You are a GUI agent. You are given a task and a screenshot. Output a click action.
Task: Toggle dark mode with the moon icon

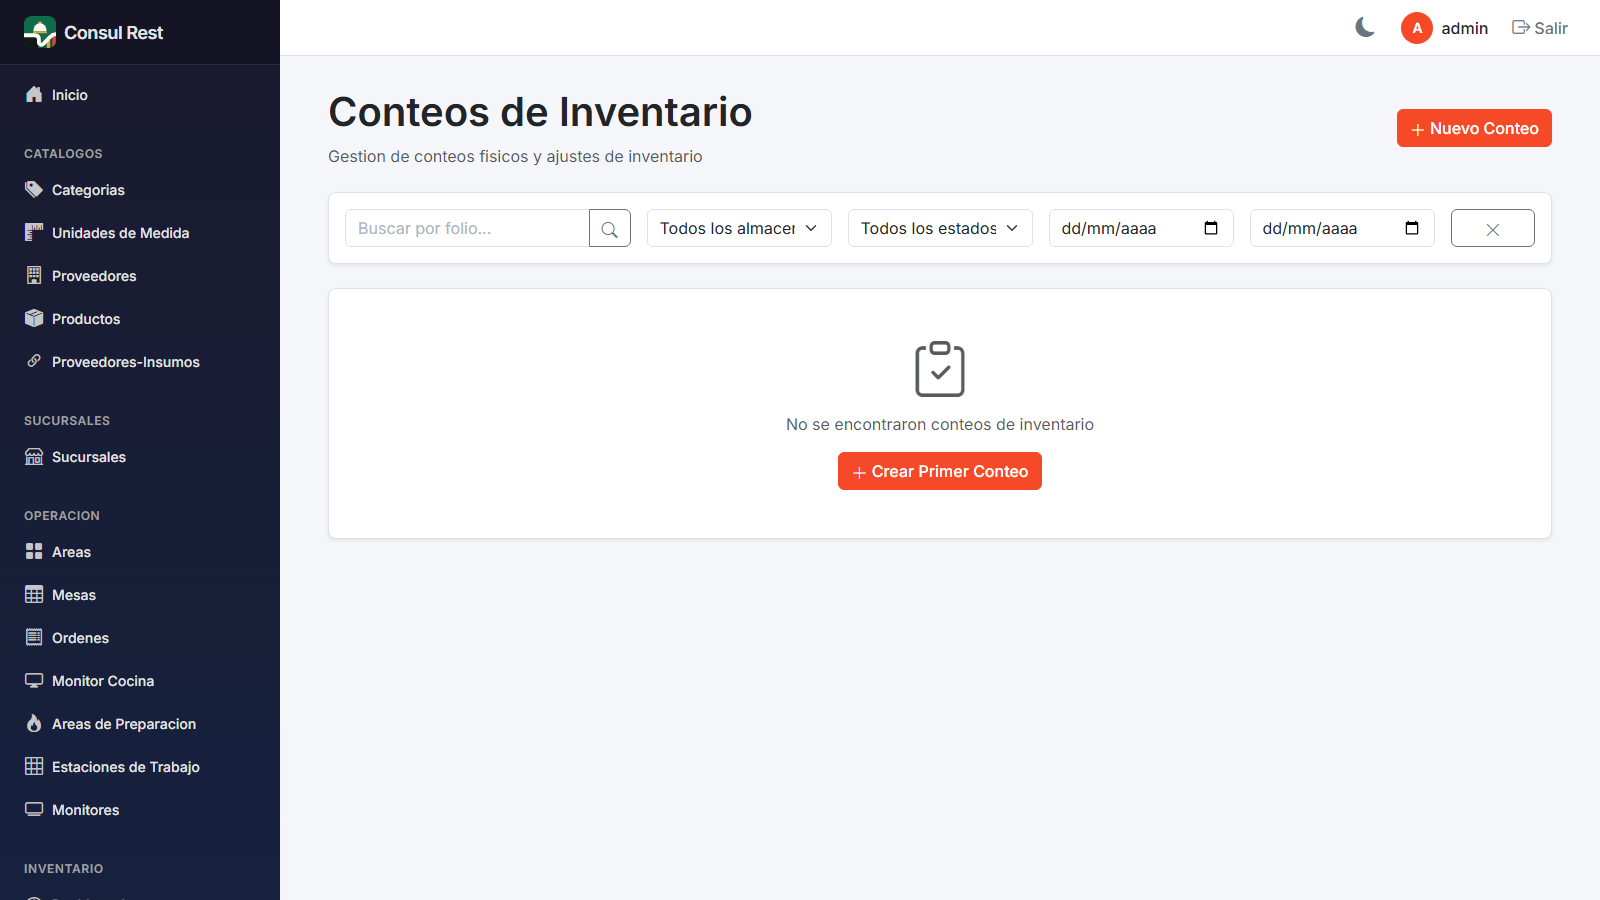(1365, 28)
